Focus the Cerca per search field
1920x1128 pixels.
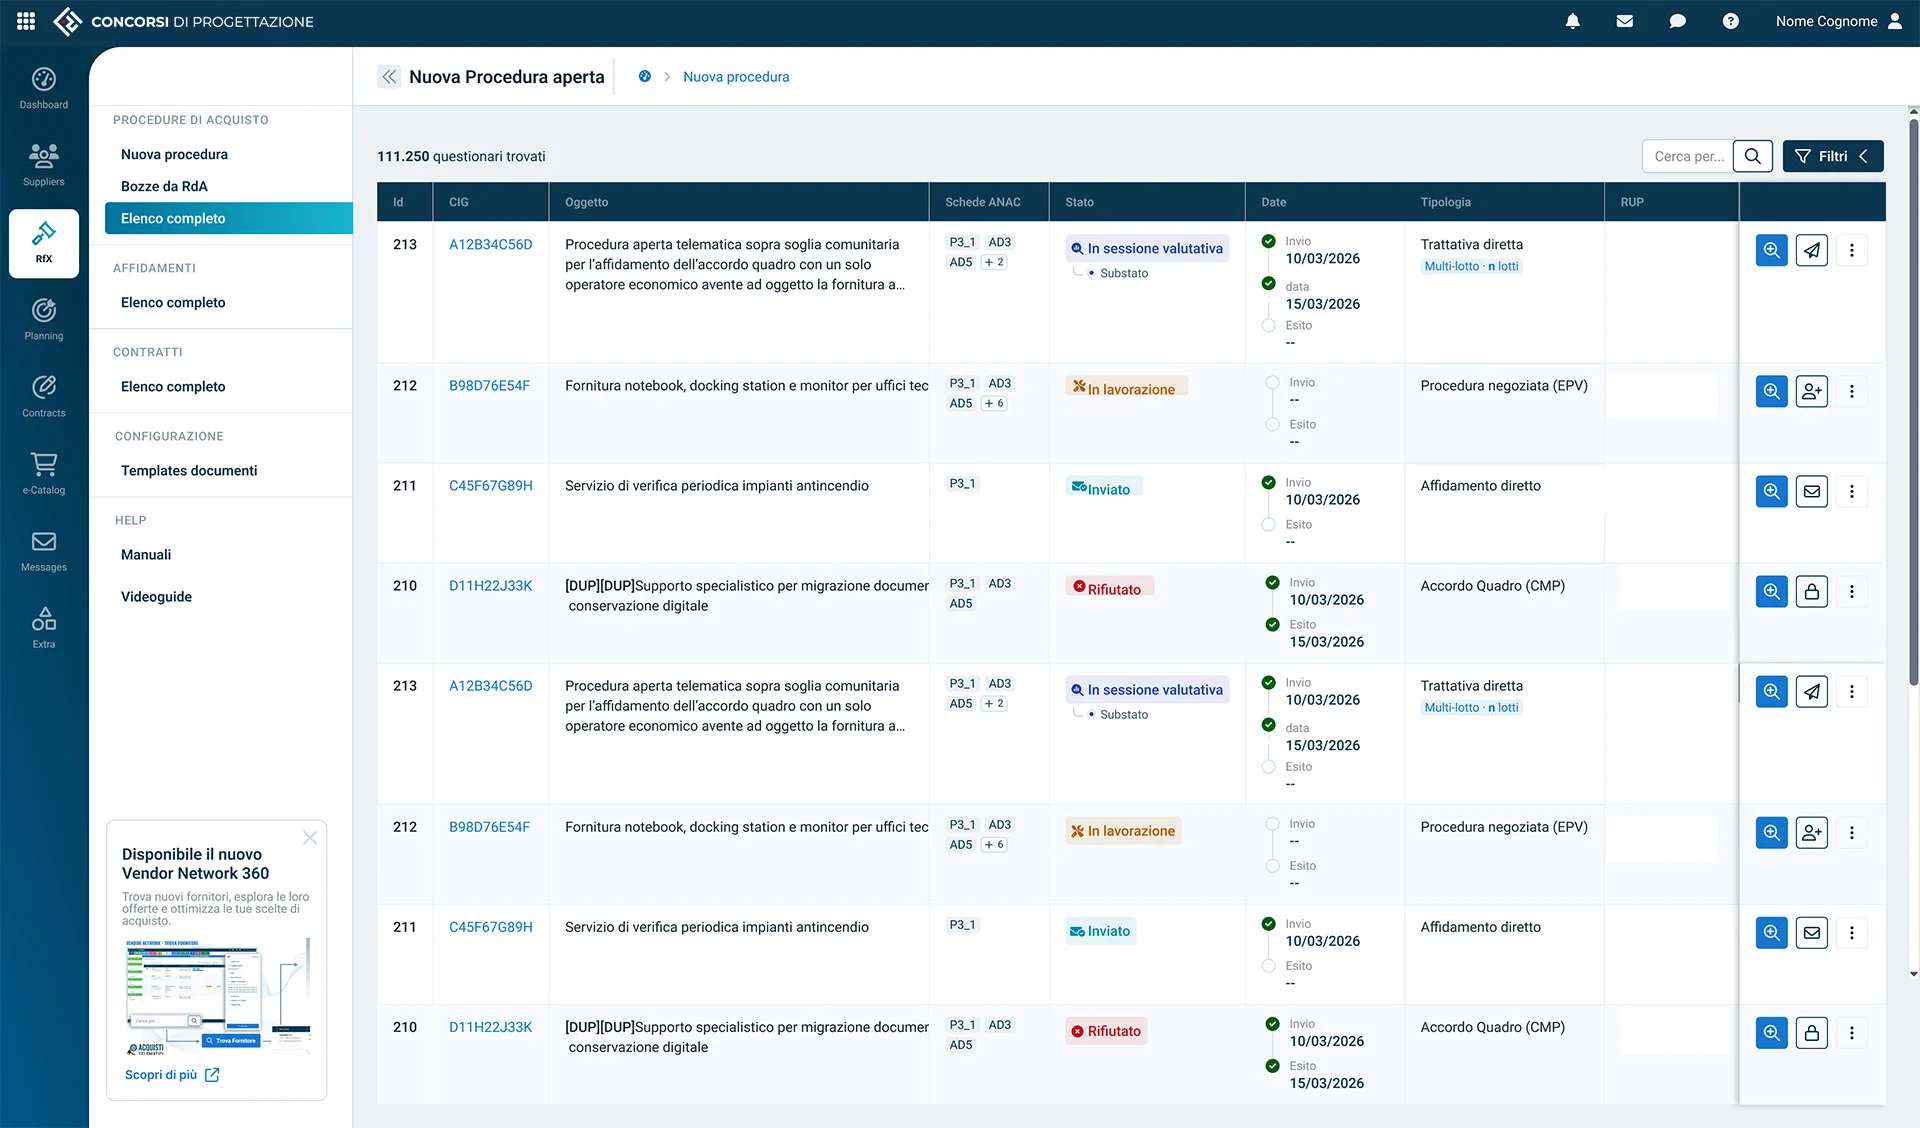1688,156
